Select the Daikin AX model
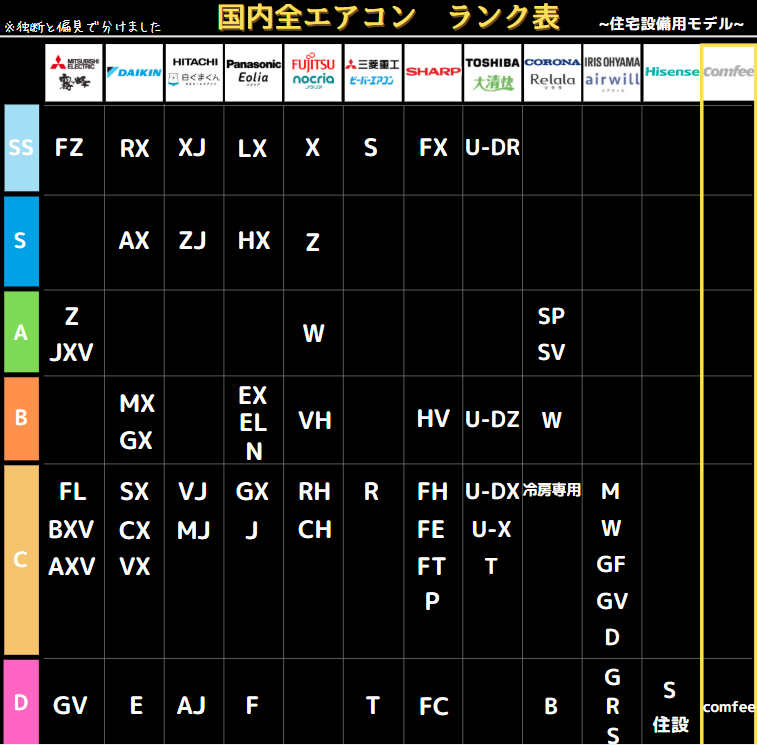 [134, 240]
